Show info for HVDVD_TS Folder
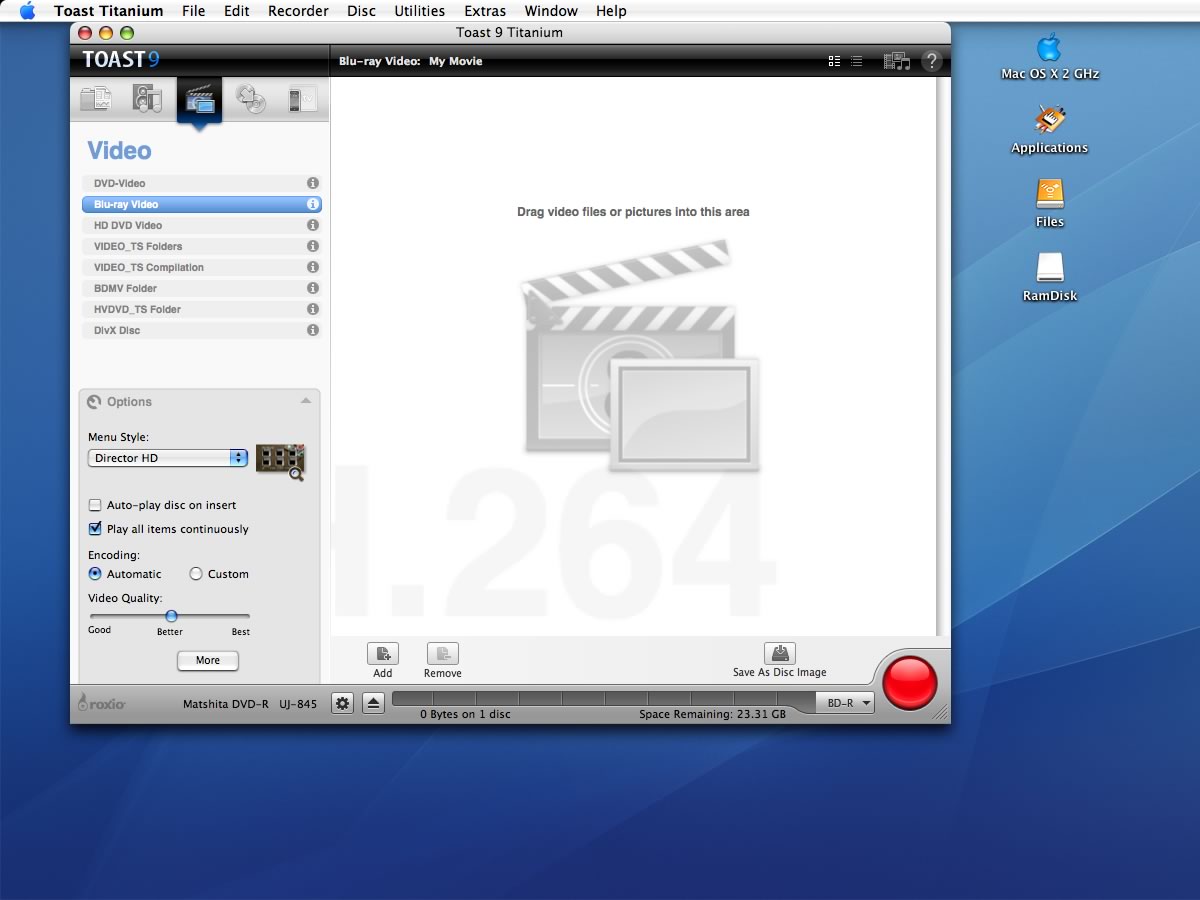The image size is (1200, 900). (313, 309)
